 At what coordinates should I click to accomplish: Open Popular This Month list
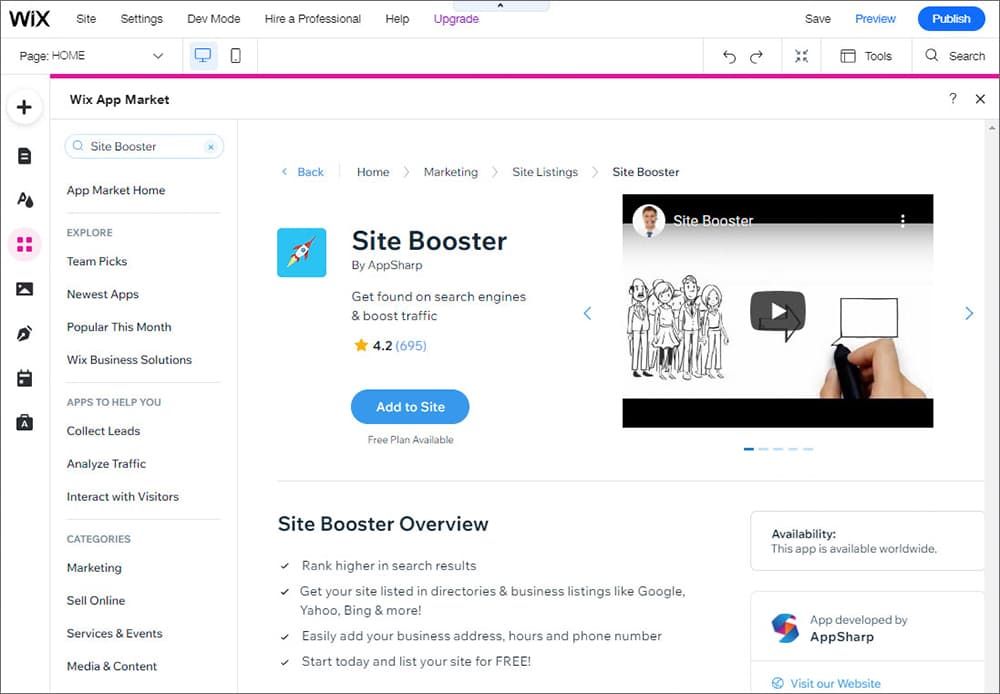119,327
